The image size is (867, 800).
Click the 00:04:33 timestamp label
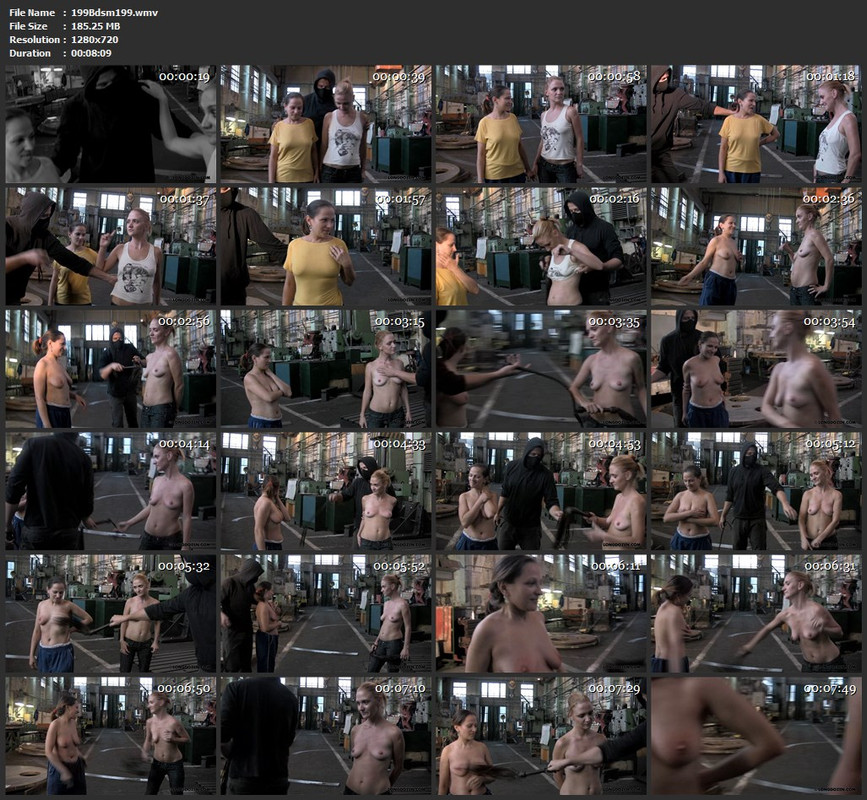click(x=399, y=443)
